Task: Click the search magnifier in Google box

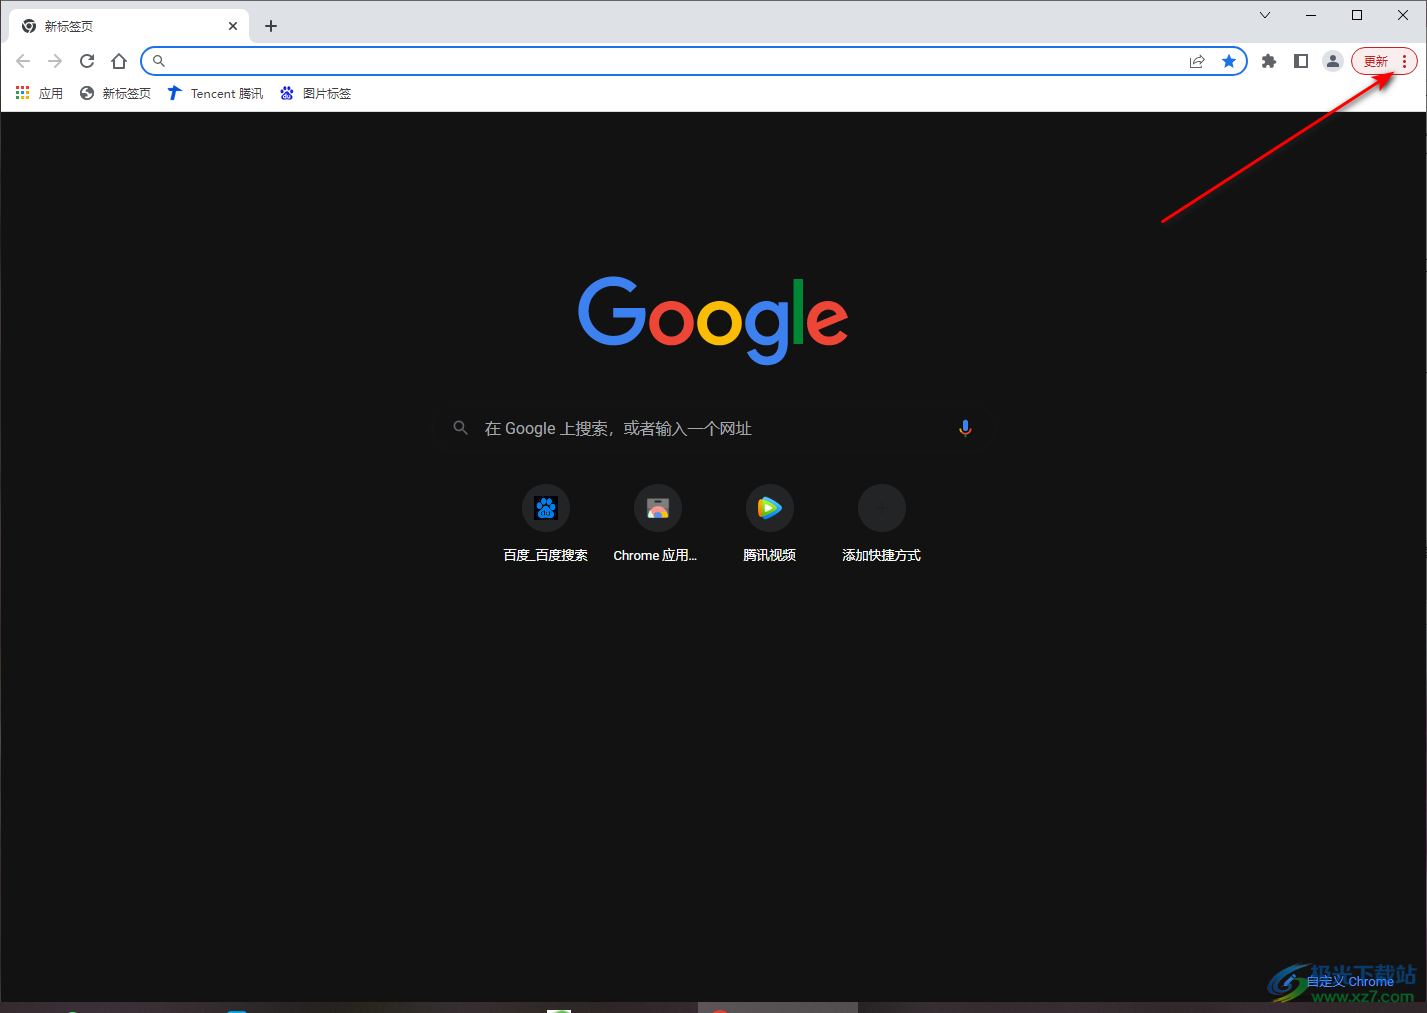Action: click(461, 428)
